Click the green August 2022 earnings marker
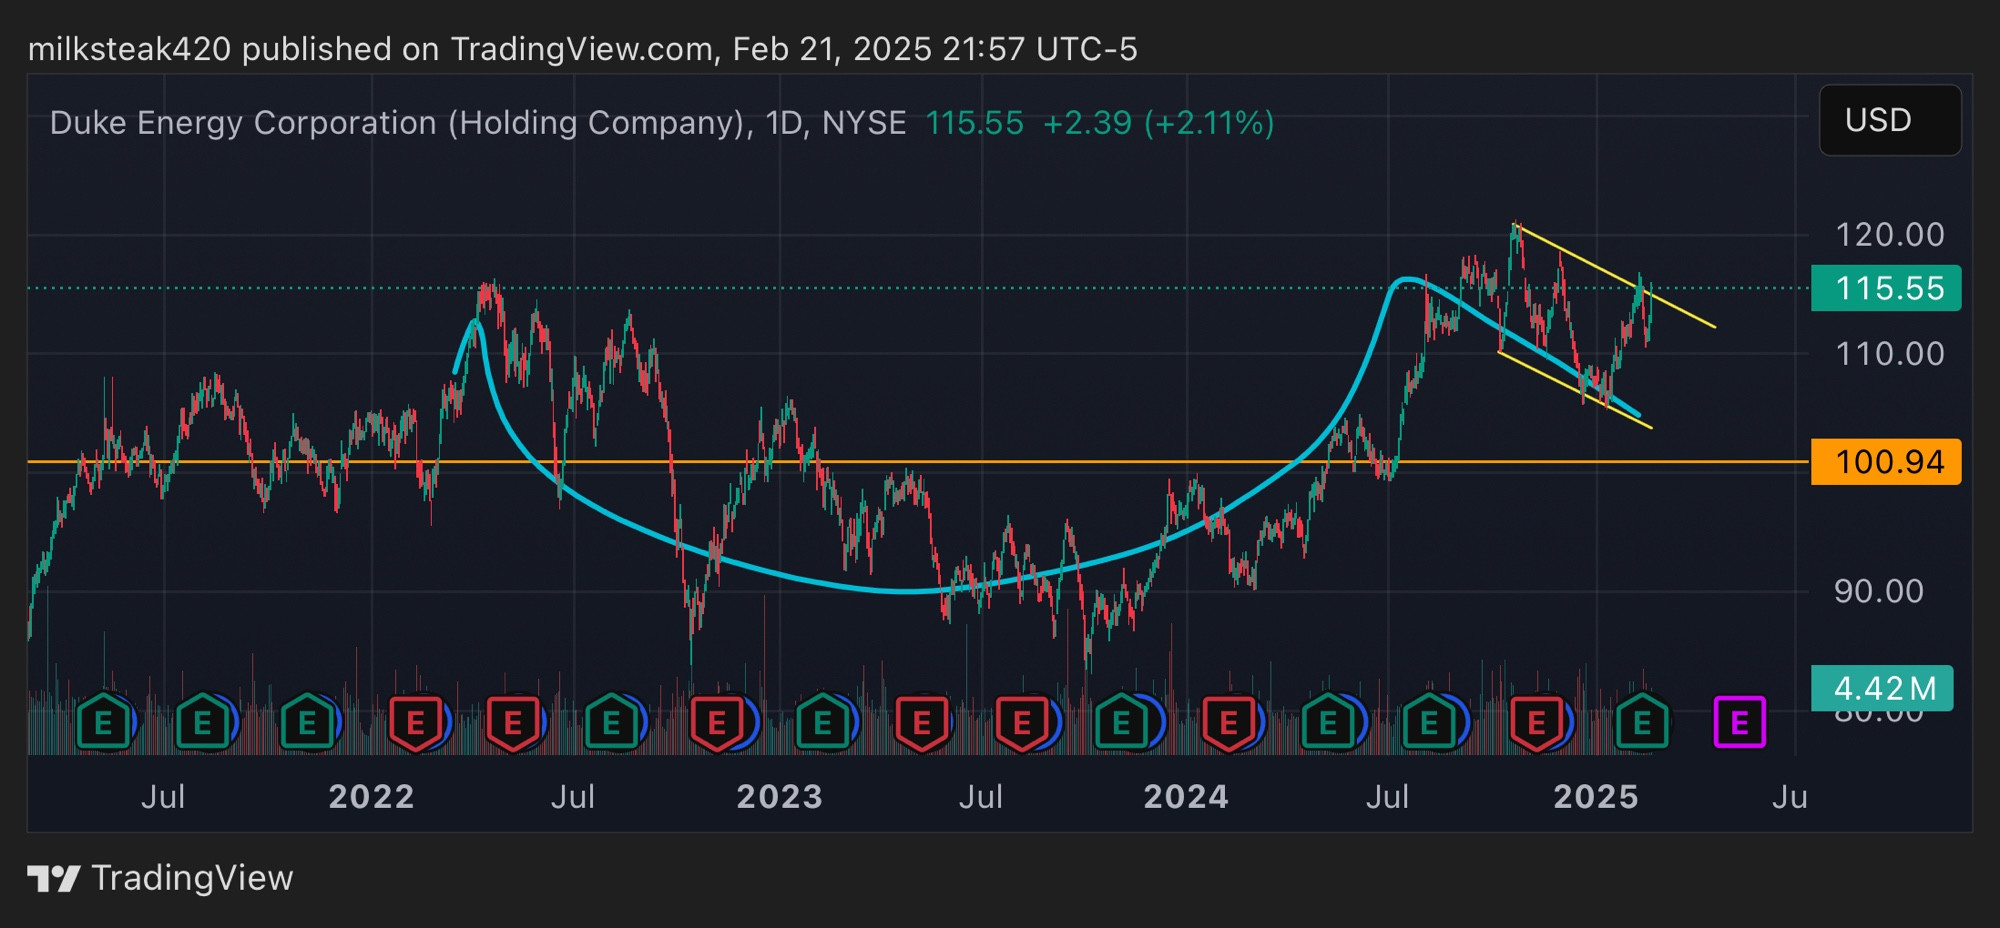This screenshot has height=928, width=2000. point(611,722)
